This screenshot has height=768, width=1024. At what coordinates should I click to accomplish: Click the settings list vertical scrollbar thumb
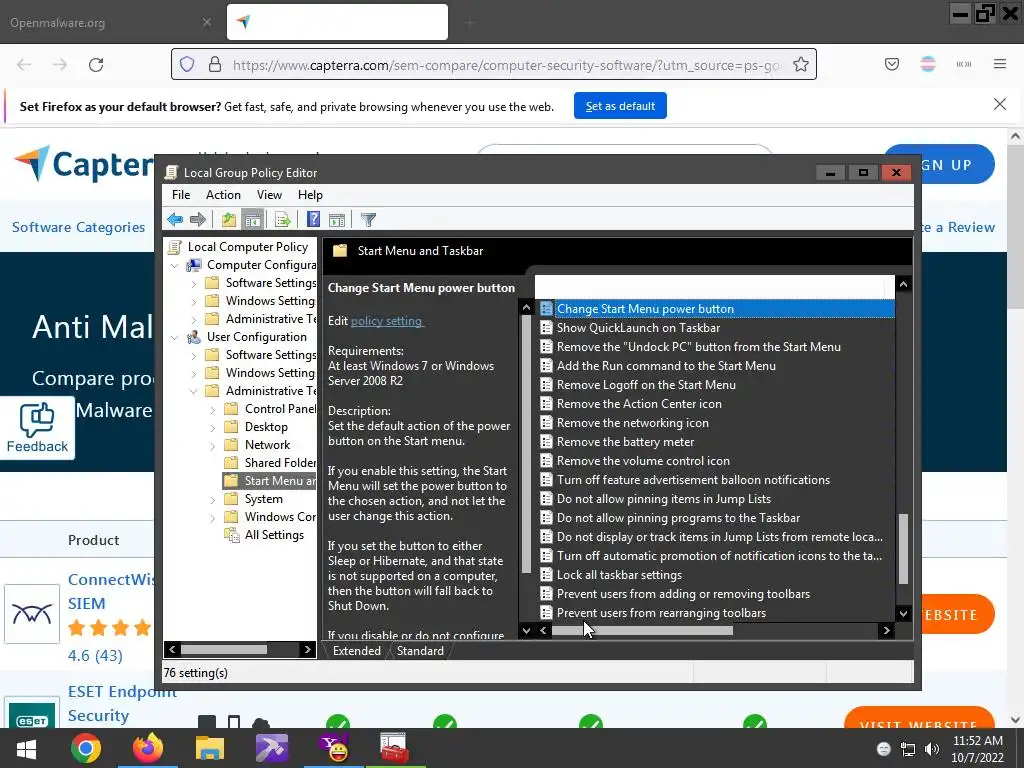[903, 549]
